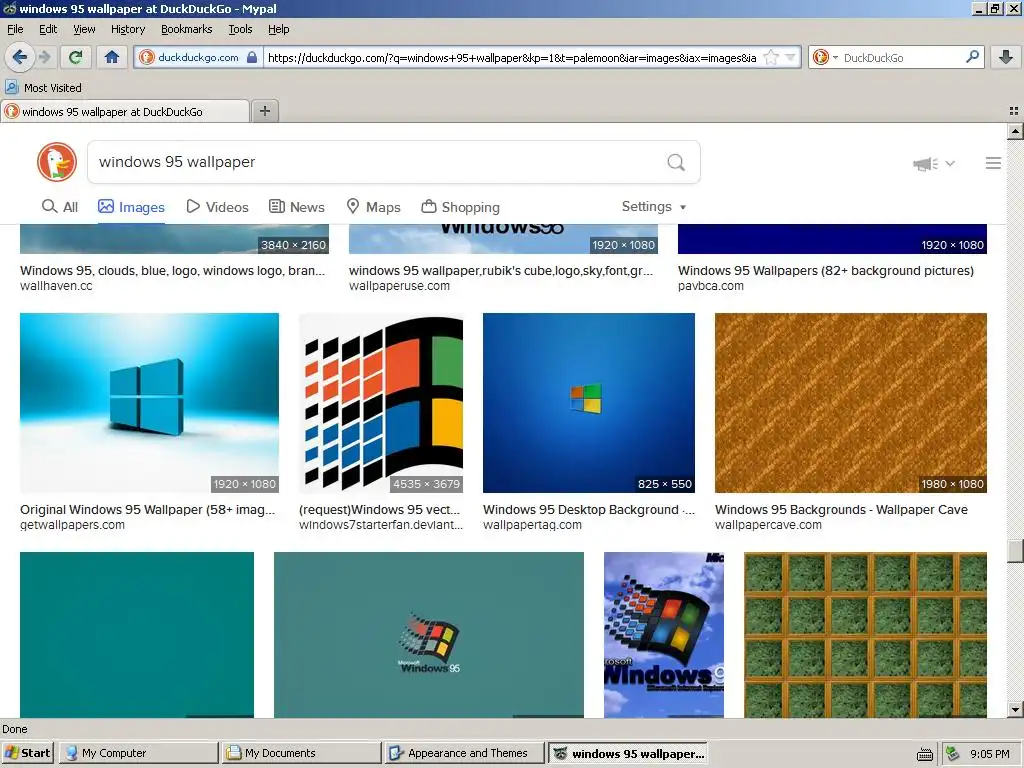Image resolution: width=1024 pixels, height=768 pixels.
Task: Open the green hedge tile pattern thumbnail
Action: pyautogui.click(x=865, y=635)
